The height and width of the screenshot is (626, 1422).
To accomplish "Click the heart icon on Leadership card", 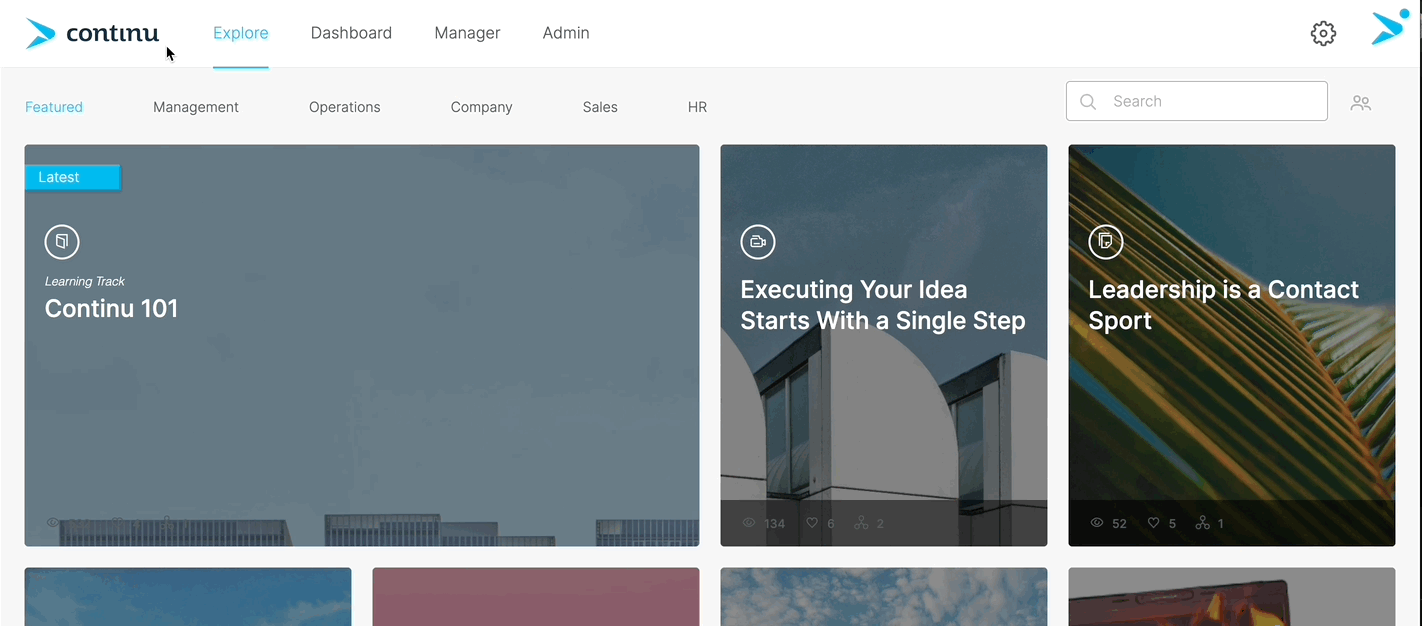I will (1153, 523).
